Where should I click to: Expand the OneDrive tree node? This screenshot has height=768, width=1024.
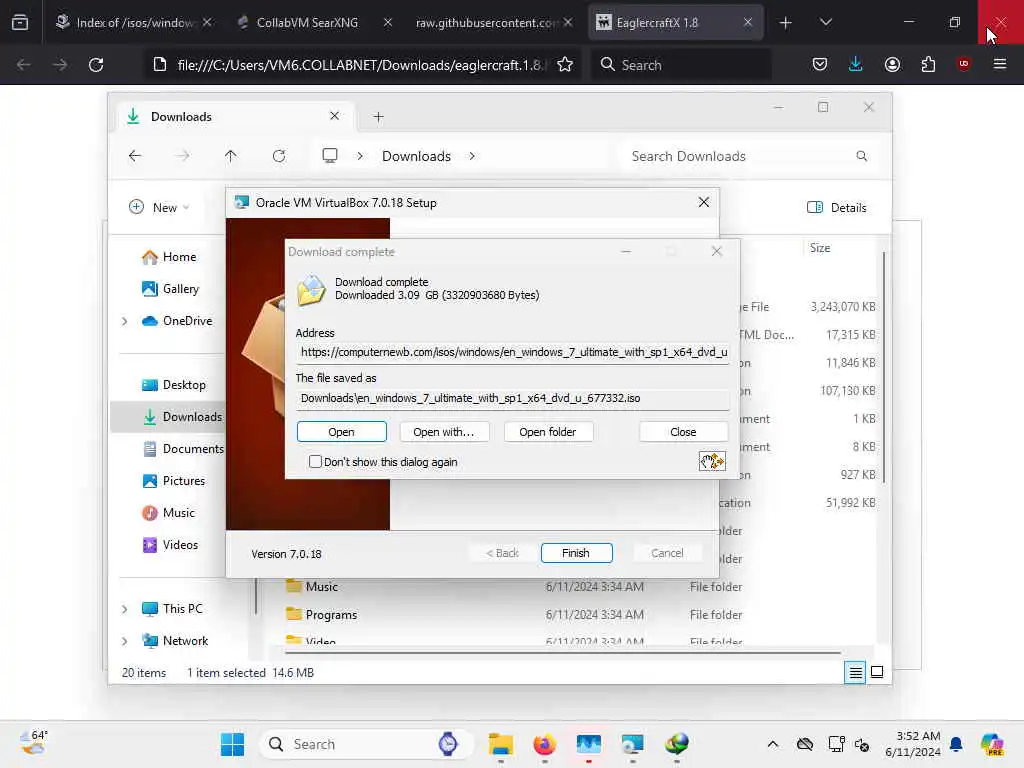pos(125,321)
